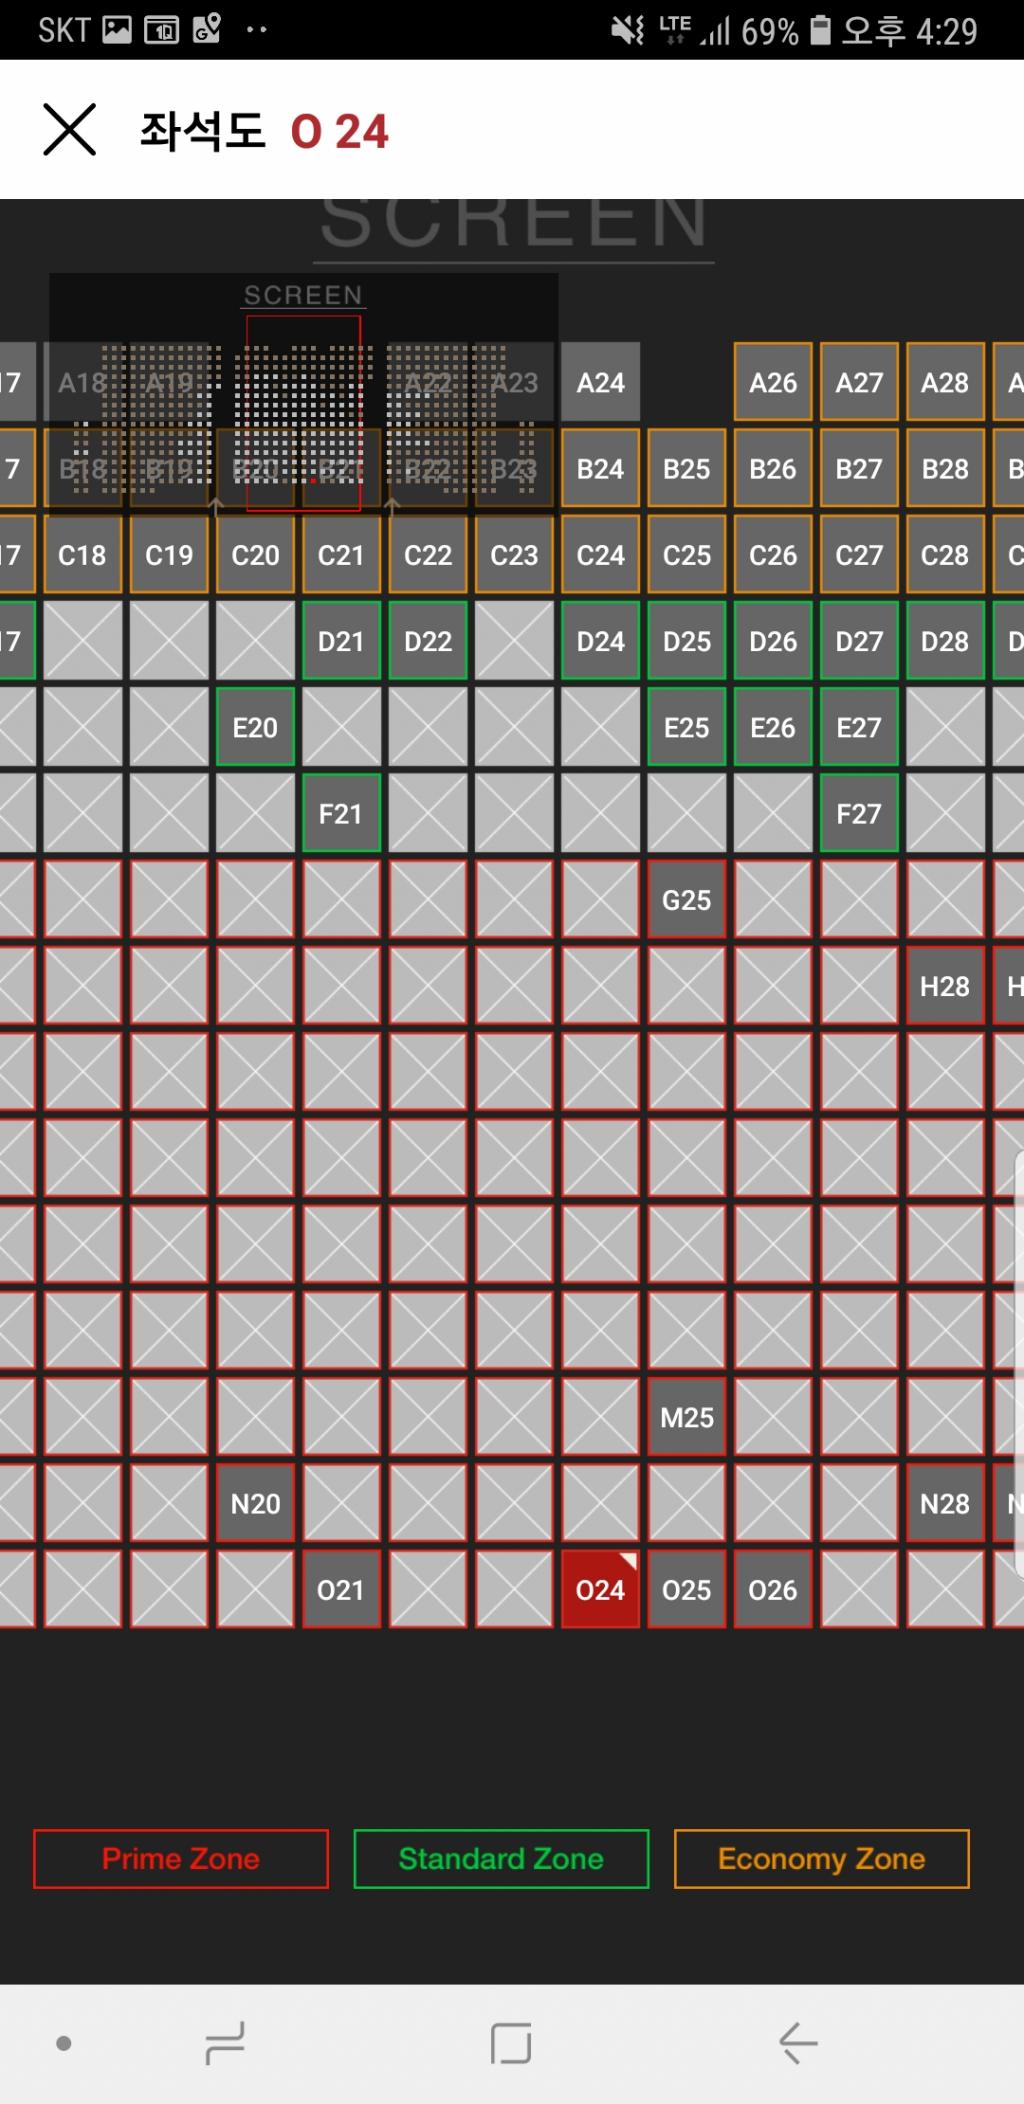The image size is (1024, 2104).
Task: Tap seat C27
Action: (x=859, y=555)
